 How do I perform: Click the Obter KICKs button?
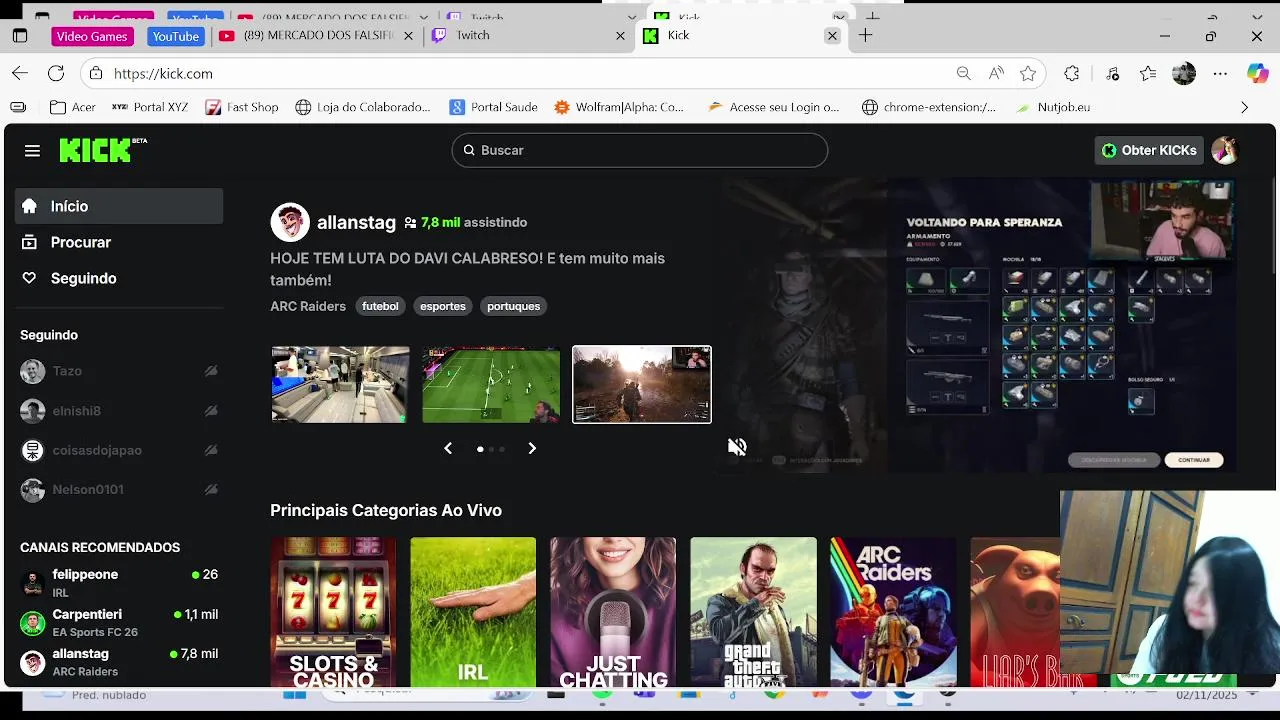coord(1148,150)
